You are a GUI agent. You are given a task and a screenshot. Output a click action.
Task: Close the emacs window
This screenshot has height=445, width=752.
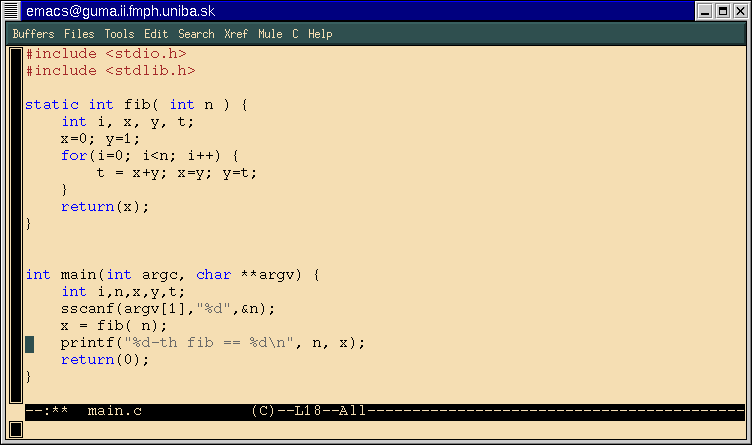740,11
